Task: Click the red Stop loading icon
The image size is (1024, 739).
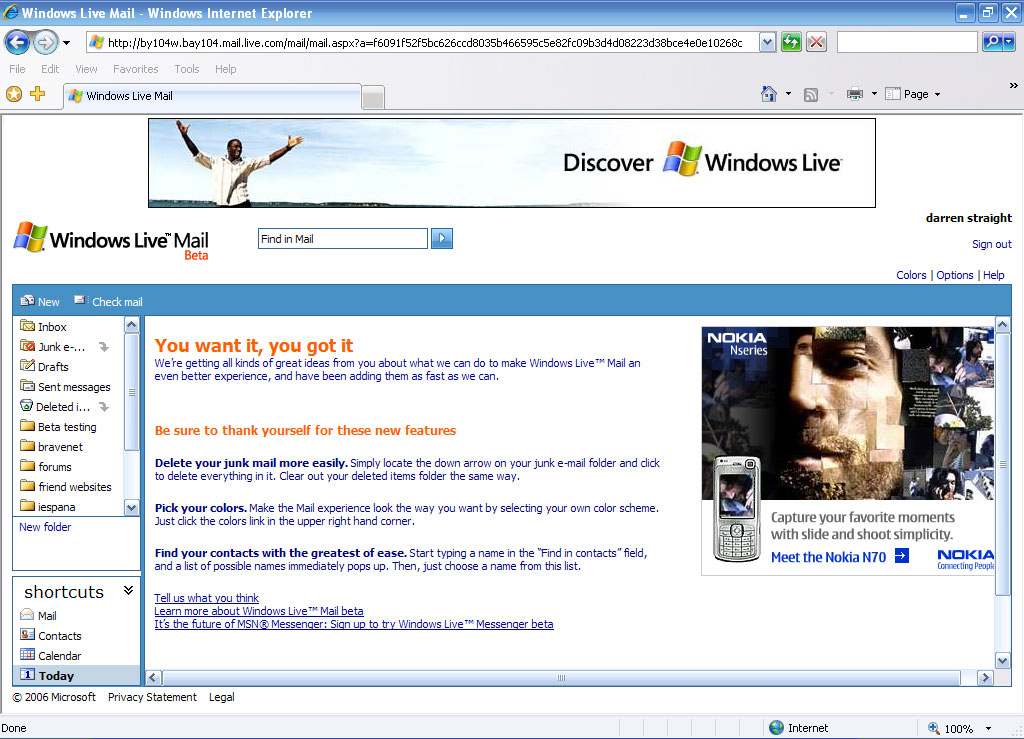Action: pyautogui.click(x=816, y=42)
